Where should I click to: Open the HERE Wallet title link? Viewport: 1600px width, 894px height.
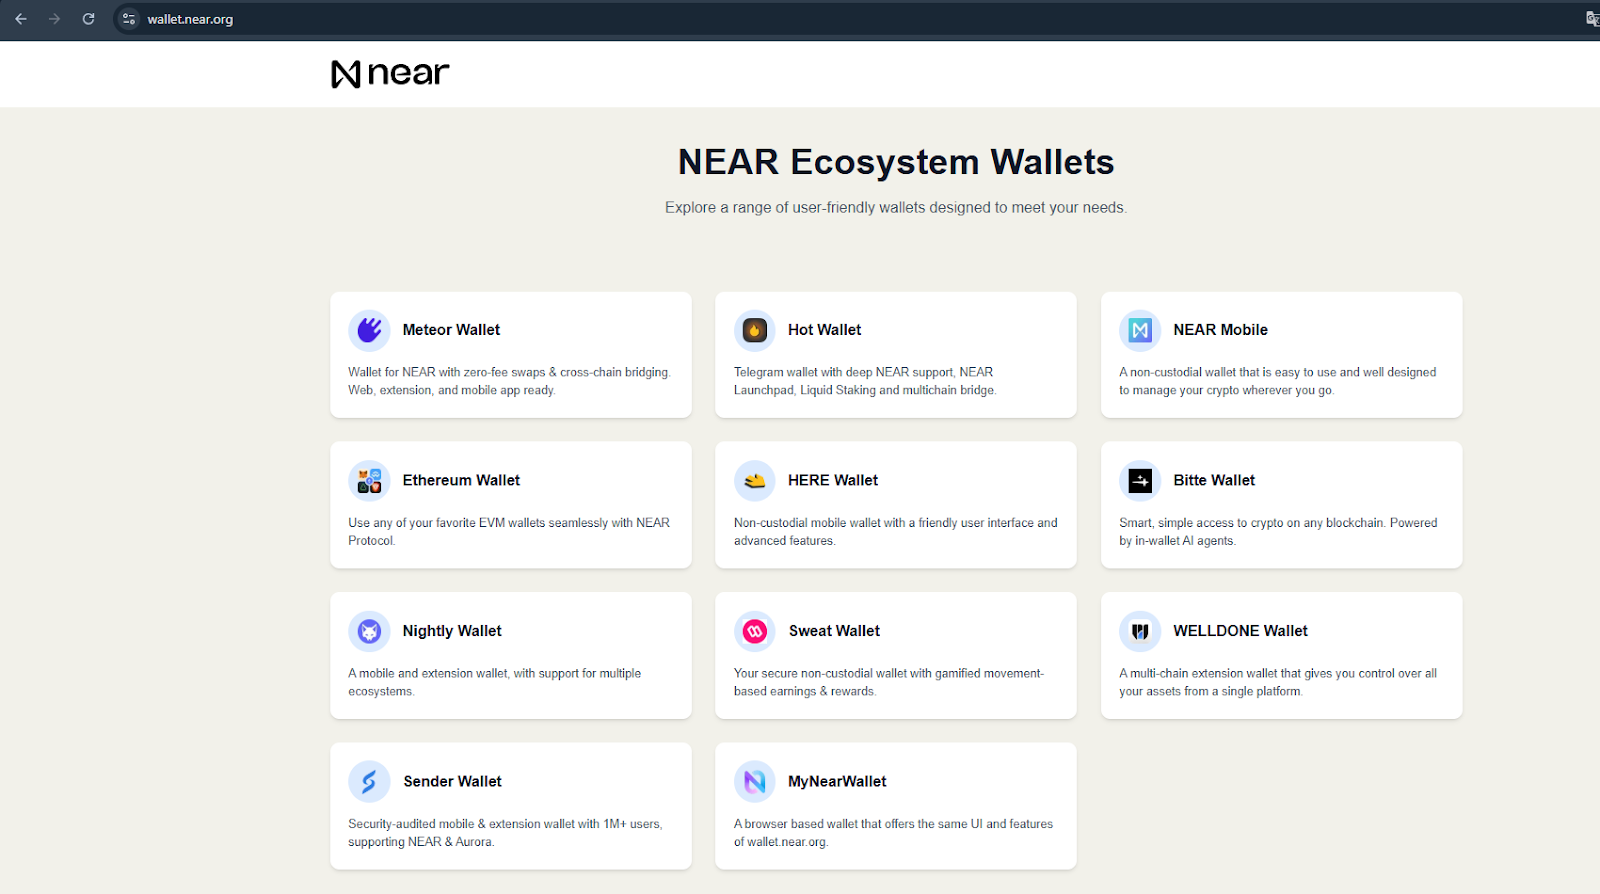pos(833,481)
